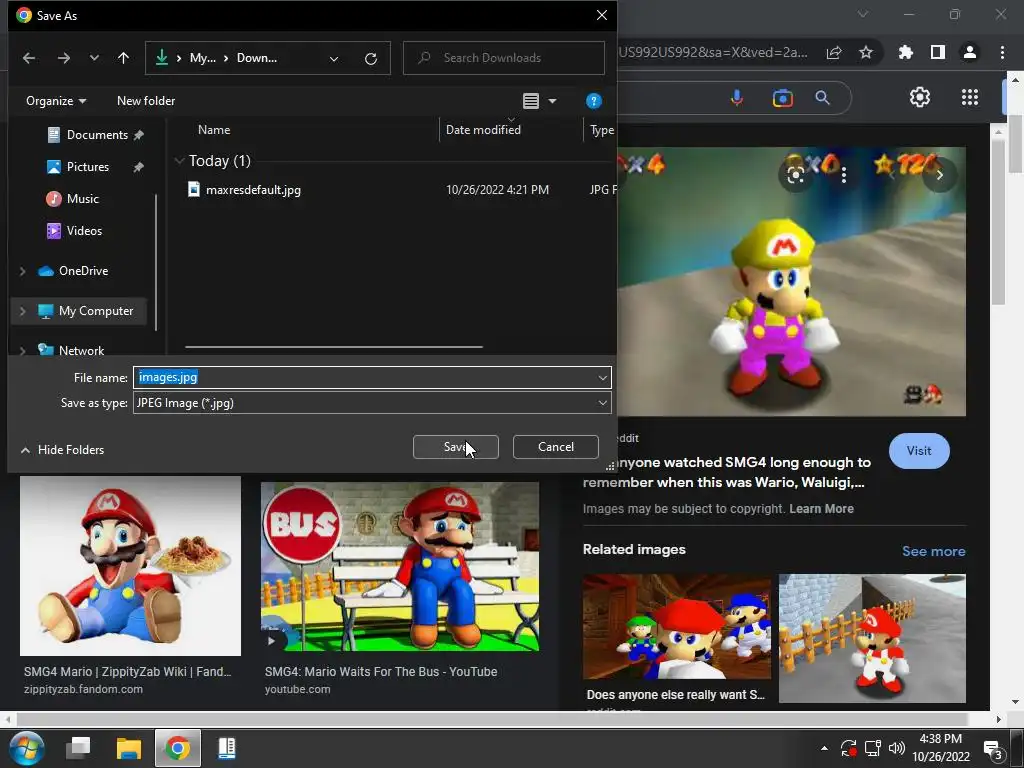Screen dimensions: 1024x768
Task: Refresh the Downloads folder view
Action: (x=371, y=59)
